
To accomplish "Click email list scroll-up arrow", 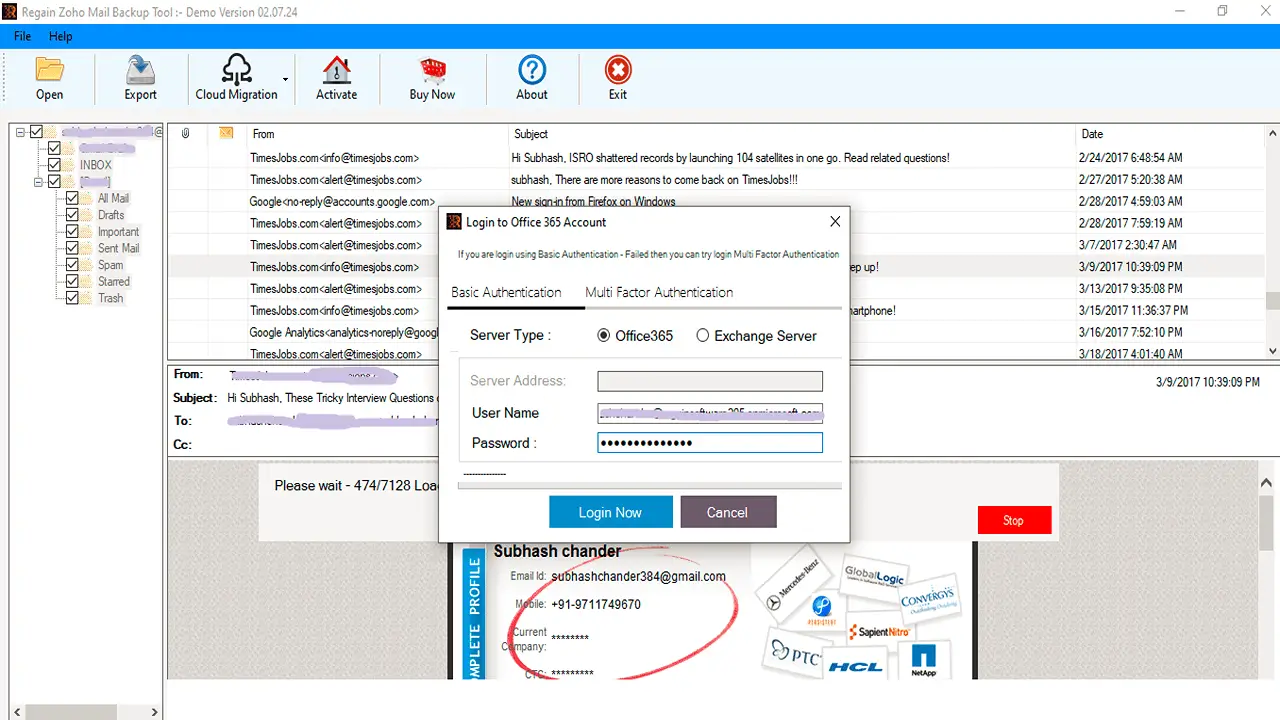I will [x=1273, y=133].
